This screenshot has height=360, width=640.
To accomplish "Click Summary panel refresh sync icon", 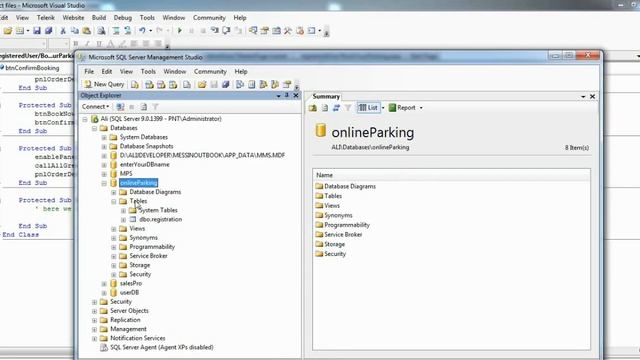I will [336, 108].
